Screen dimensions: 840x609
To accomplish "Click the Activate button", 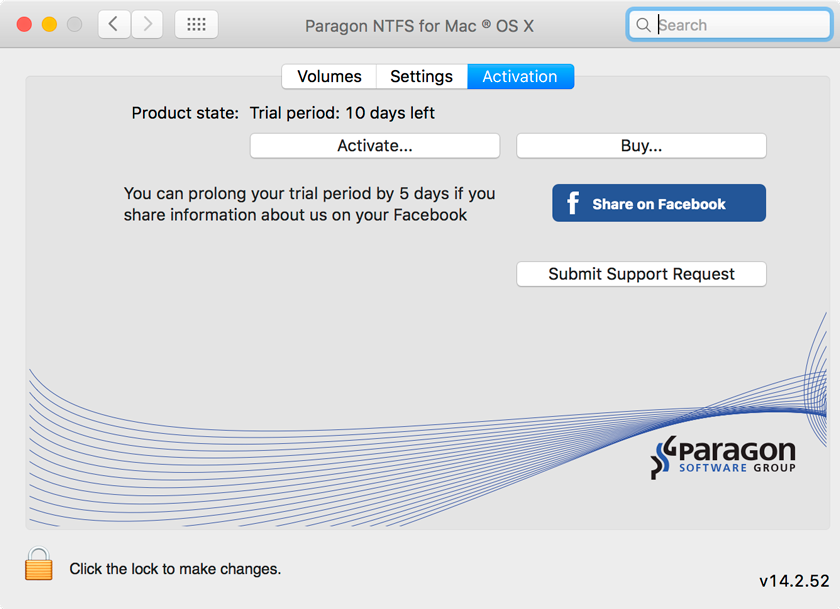I will 374,145.
